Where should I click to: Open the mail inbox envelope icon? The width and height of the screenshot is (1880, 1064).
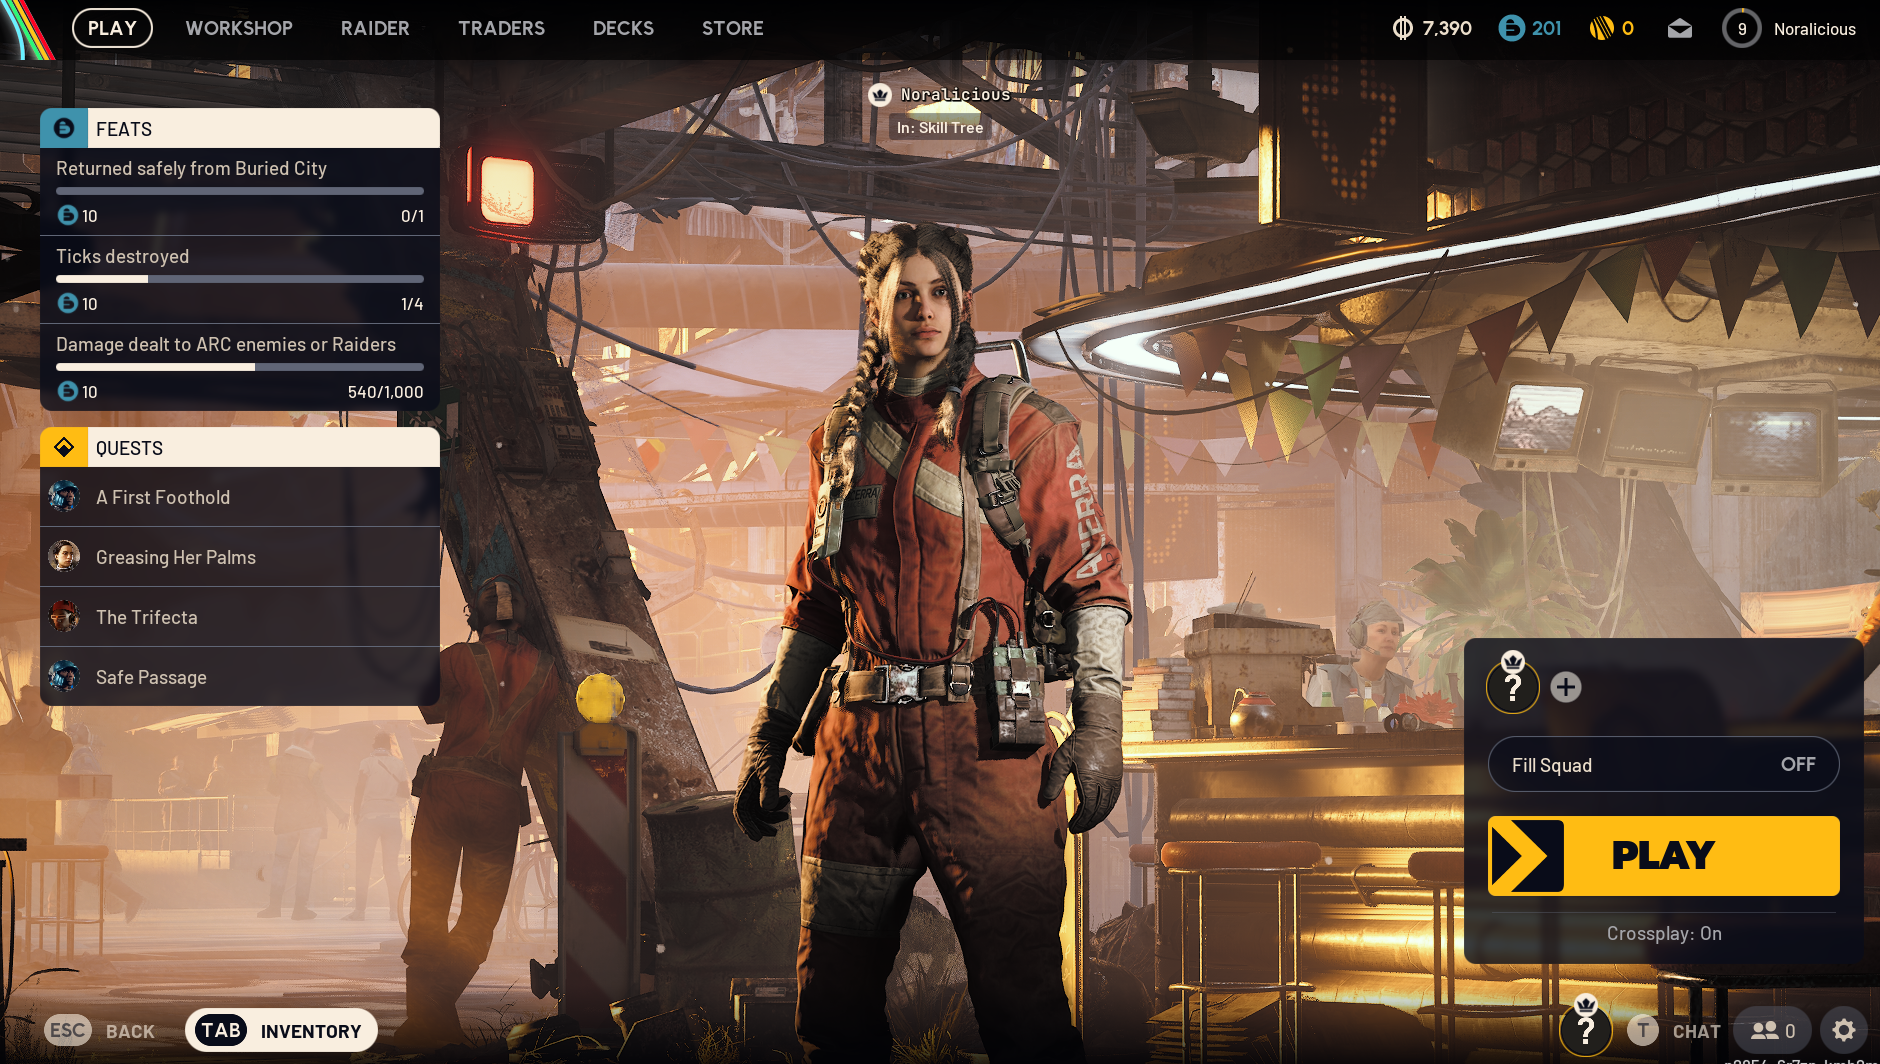1680,29
